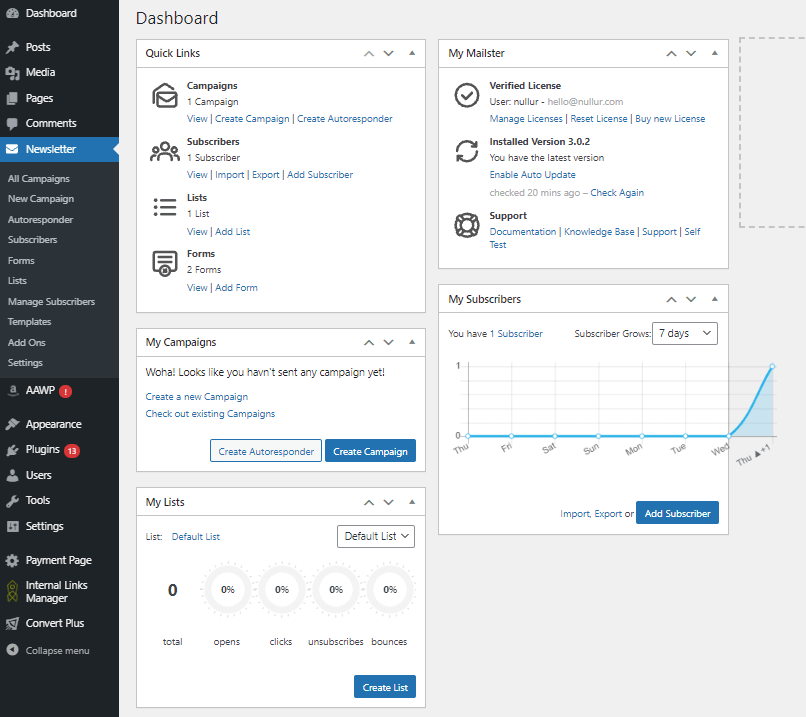Screen dimensions: 806x717
Task: Toggle the My Lists panel triangle
Action: (x=412, y=502)
